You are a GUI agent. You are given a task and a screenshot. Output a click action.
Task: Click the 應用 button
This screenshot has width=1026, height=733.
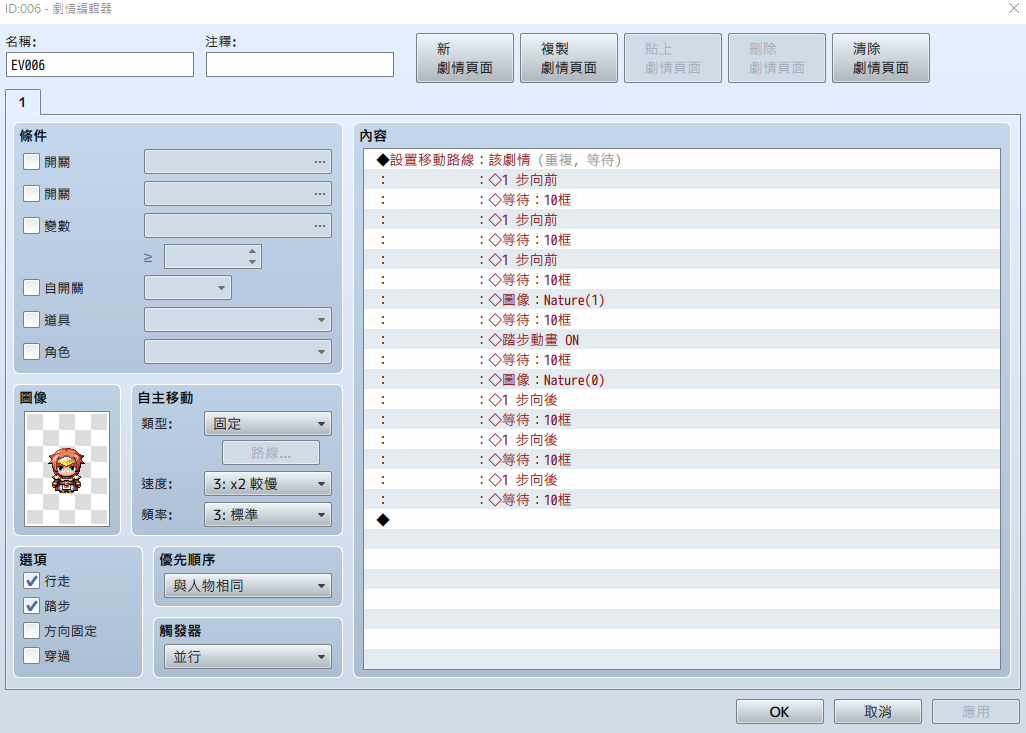976,711
